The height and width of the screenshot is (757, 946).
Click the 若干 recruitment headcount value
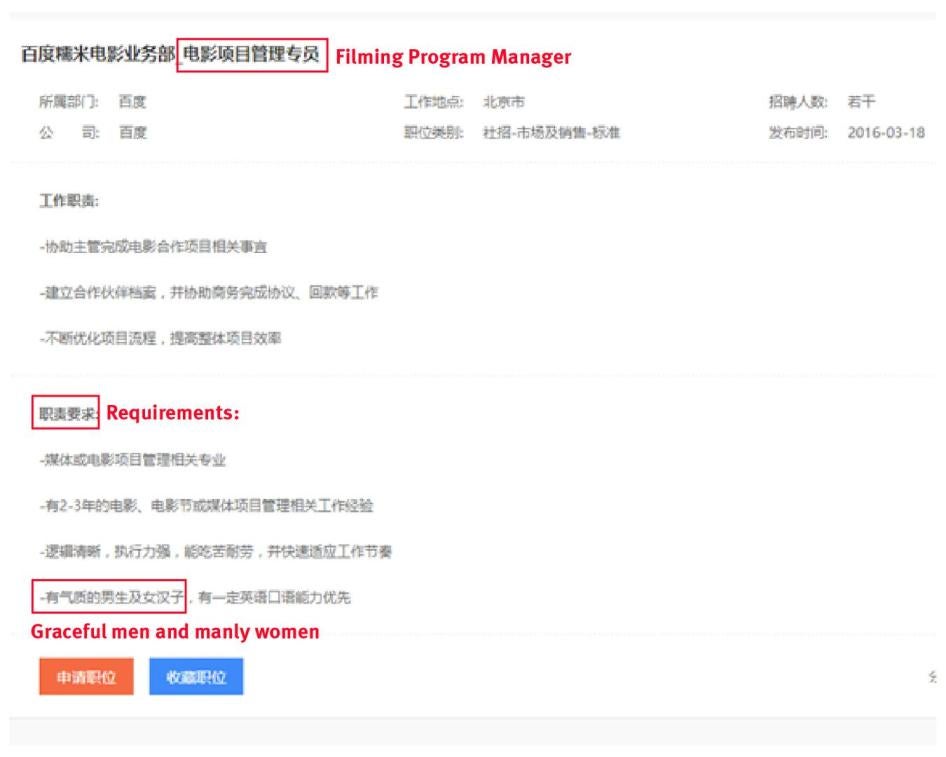861,102
